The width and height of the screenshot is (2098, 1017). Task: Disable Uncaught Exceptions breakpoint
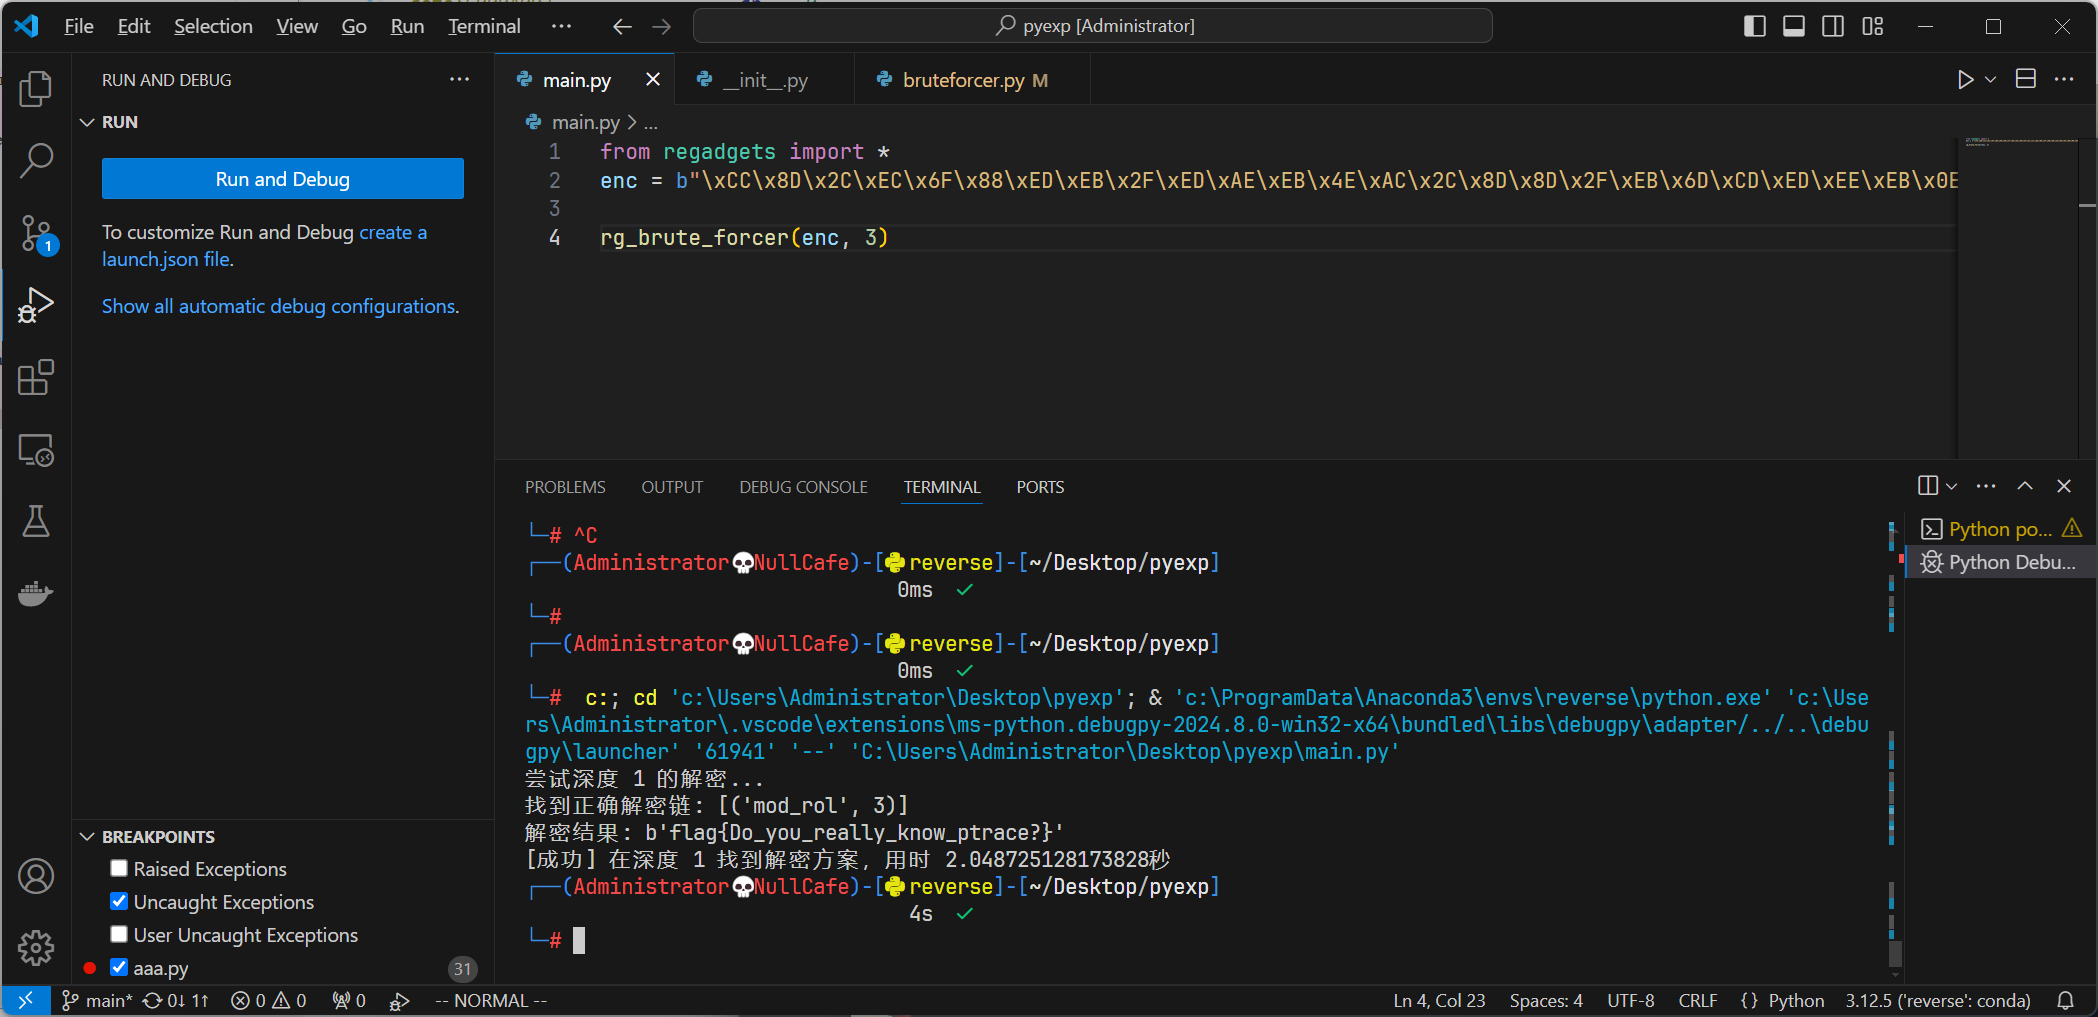point(119,901)
